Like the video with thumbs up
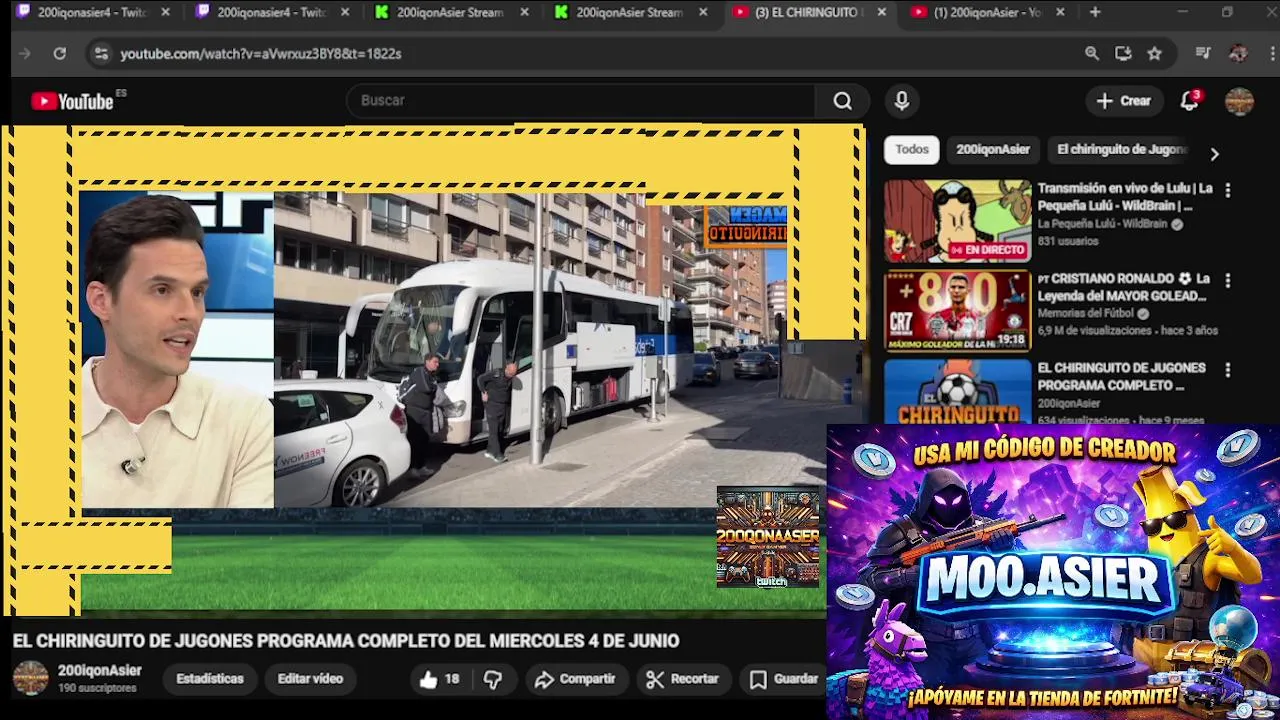Viewport: 1280px width, 720px height. tap(439, 679)
